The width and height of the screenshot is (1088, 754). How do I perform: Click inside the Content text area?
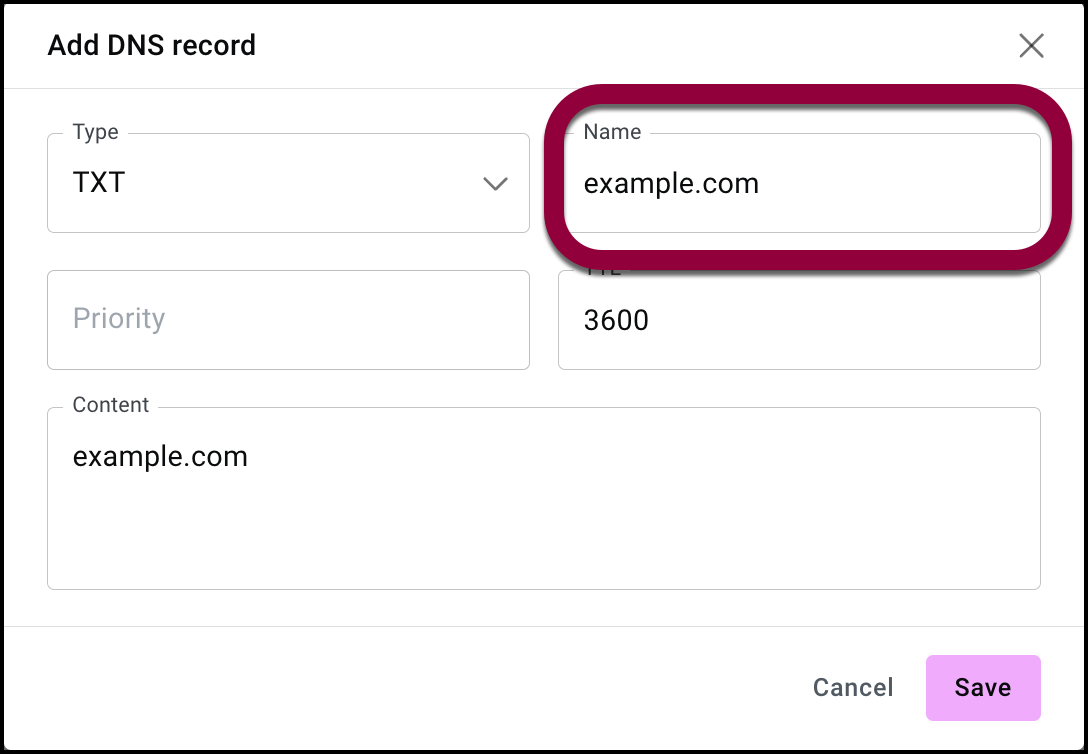point(543,498)
